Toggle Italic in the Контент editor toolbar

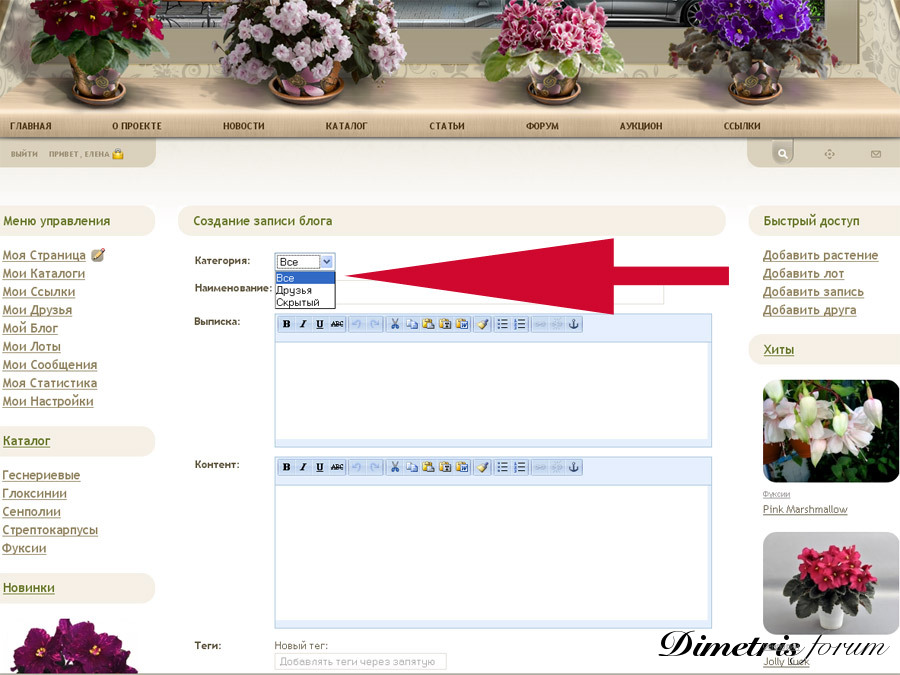303,467
